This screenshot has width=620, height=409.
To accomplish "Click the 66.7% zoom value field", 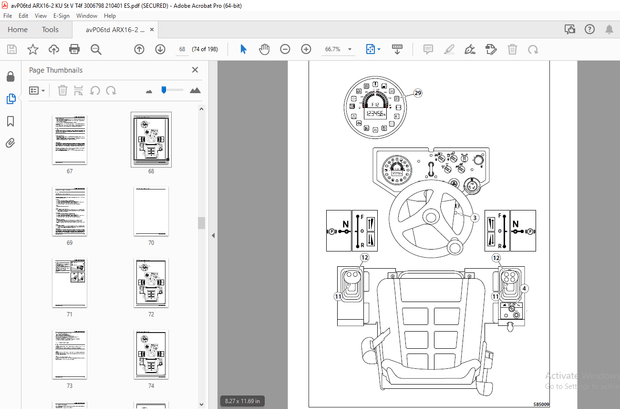I will point(333,49).
